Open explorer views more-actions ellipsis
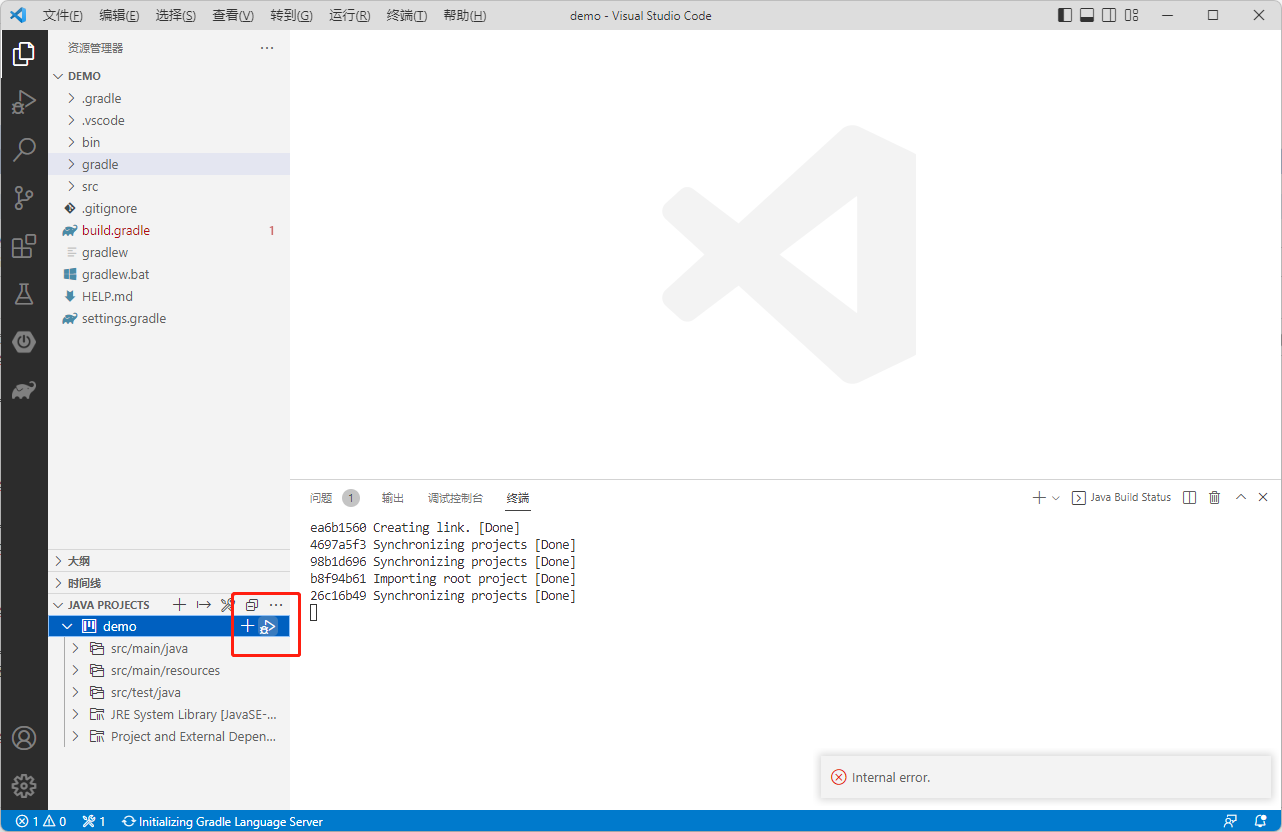This screenshot has height=832, width=1282. pos(267,48)
